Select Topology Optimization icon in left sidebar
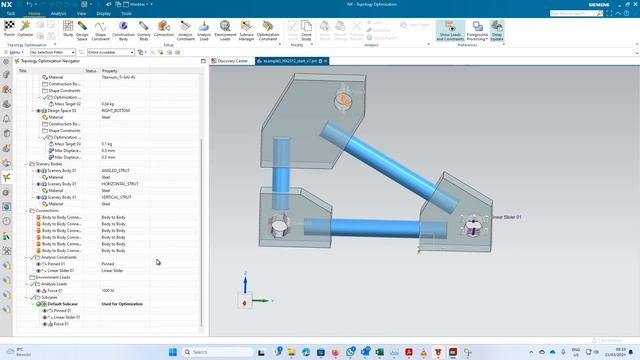 pyautogui.click(x=7, y=177)
